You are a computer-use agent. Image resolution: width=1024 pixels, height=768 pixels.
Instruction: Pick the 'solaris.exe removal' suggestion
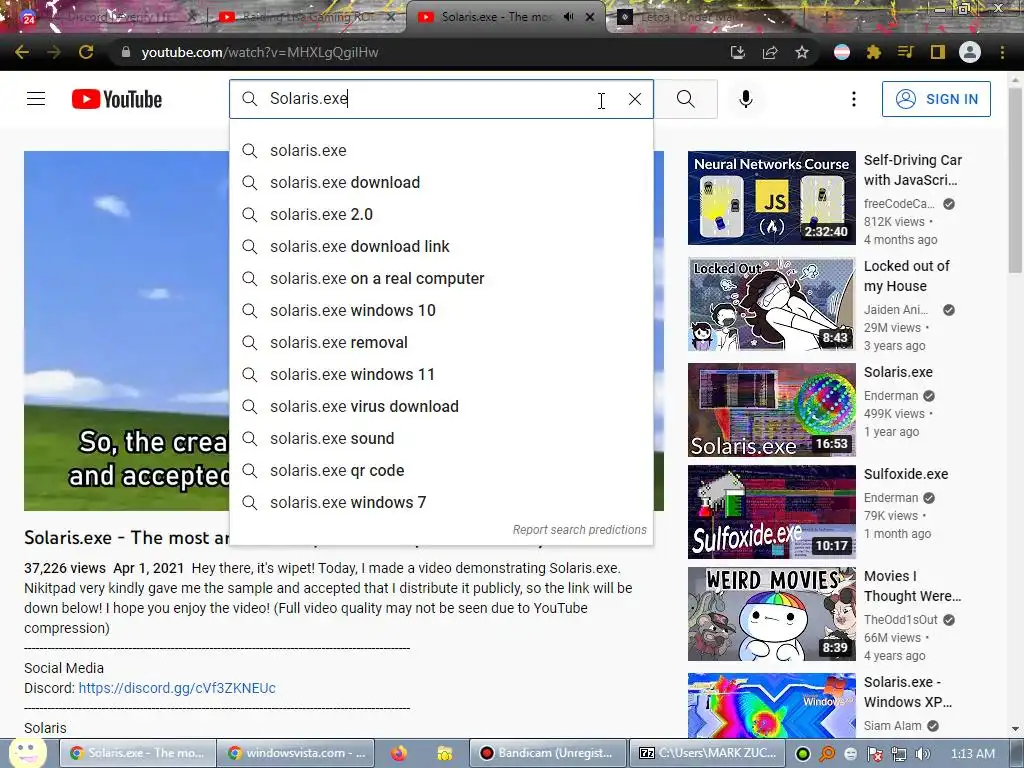pyautogui.click(x=441, y=342)
